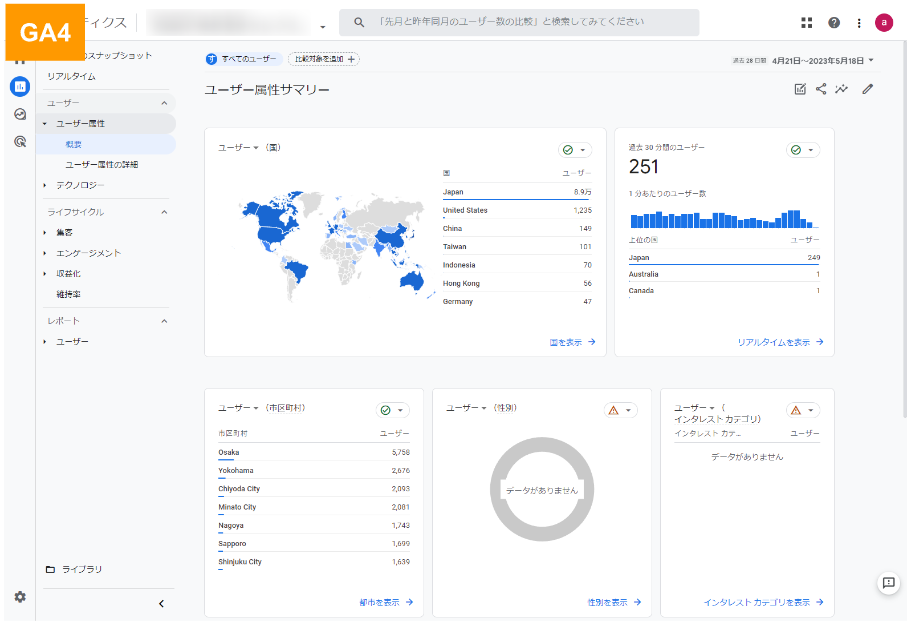
Task: Click the library folder icon
Action: coord(51,569)
